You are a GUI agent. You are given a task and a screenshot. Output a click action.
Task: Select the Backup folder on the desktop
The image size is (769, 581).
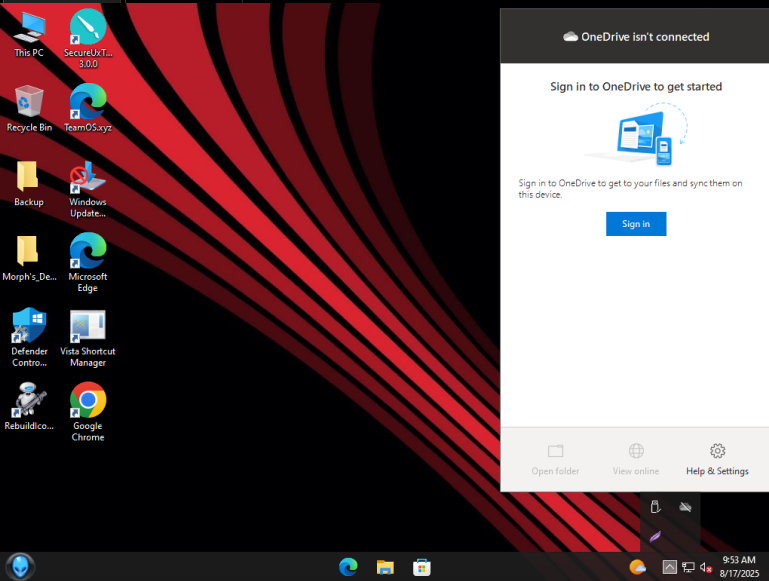[x=28, y=183]
